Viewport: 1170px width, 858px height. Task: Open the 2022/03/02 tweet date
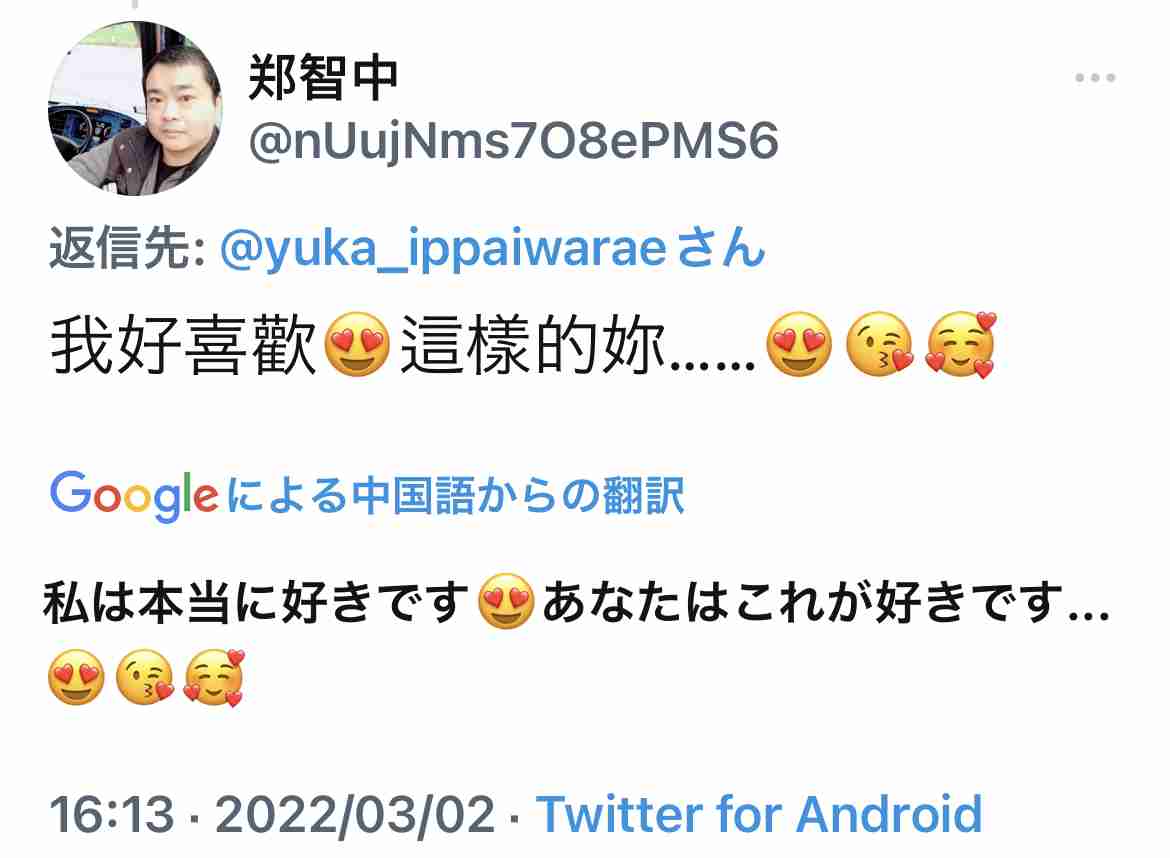pos(355,814)
